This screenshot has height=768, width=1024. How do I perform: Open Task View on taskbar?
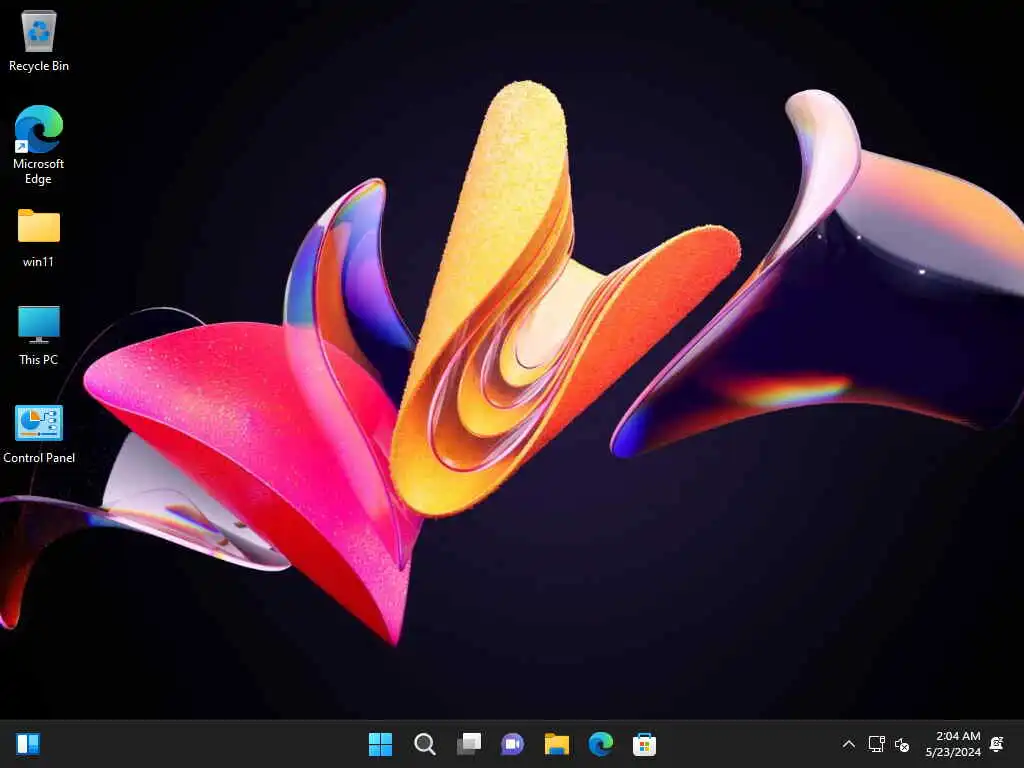[x=469, y=744]
